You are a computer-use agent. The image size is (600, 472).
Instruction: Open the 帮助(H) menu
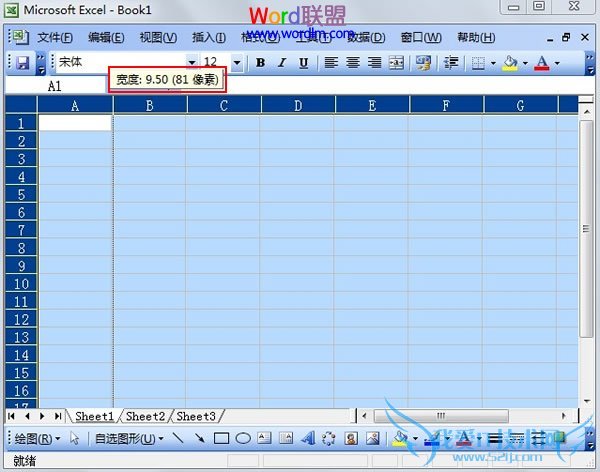tap(476, 38)
